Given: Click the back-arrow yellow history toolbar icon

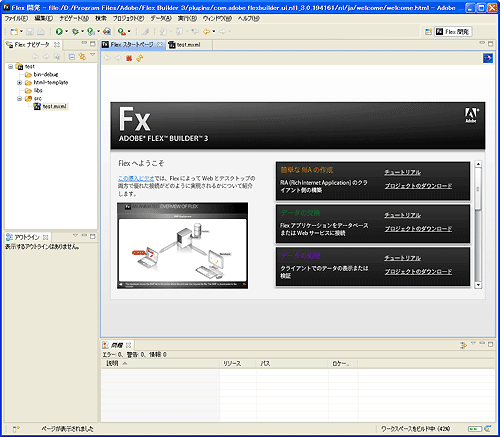Looking at the screenshot, I should point(207,32).
